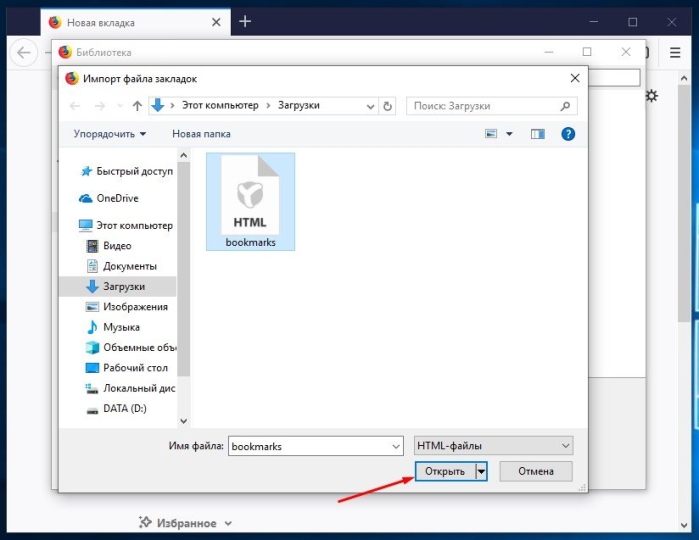Click the blue download arrow path icon

(157, 105)
